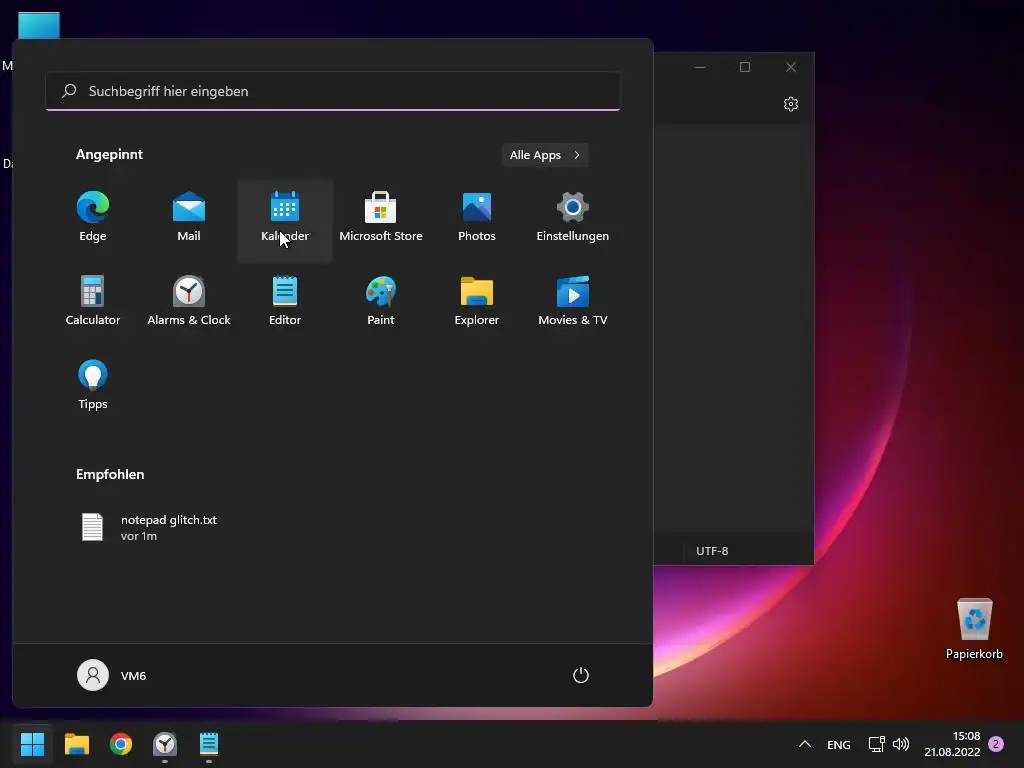Launch Paint
The width and height of the screenshot is (1024, 768).
[381, 302]
